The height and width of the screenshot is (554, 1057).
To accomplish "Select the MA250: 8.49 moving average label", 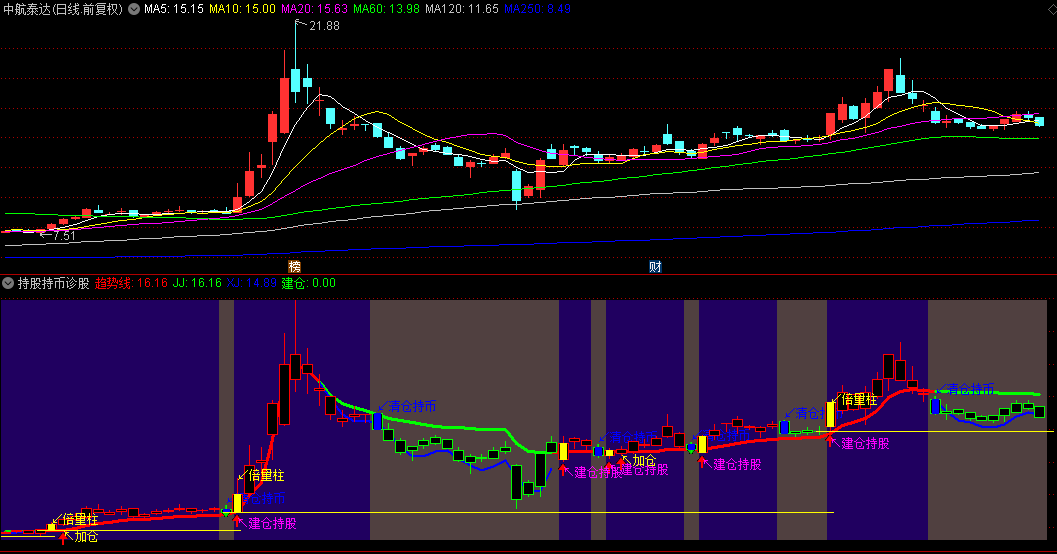I will pyautogui.click(x=537, y=9).
